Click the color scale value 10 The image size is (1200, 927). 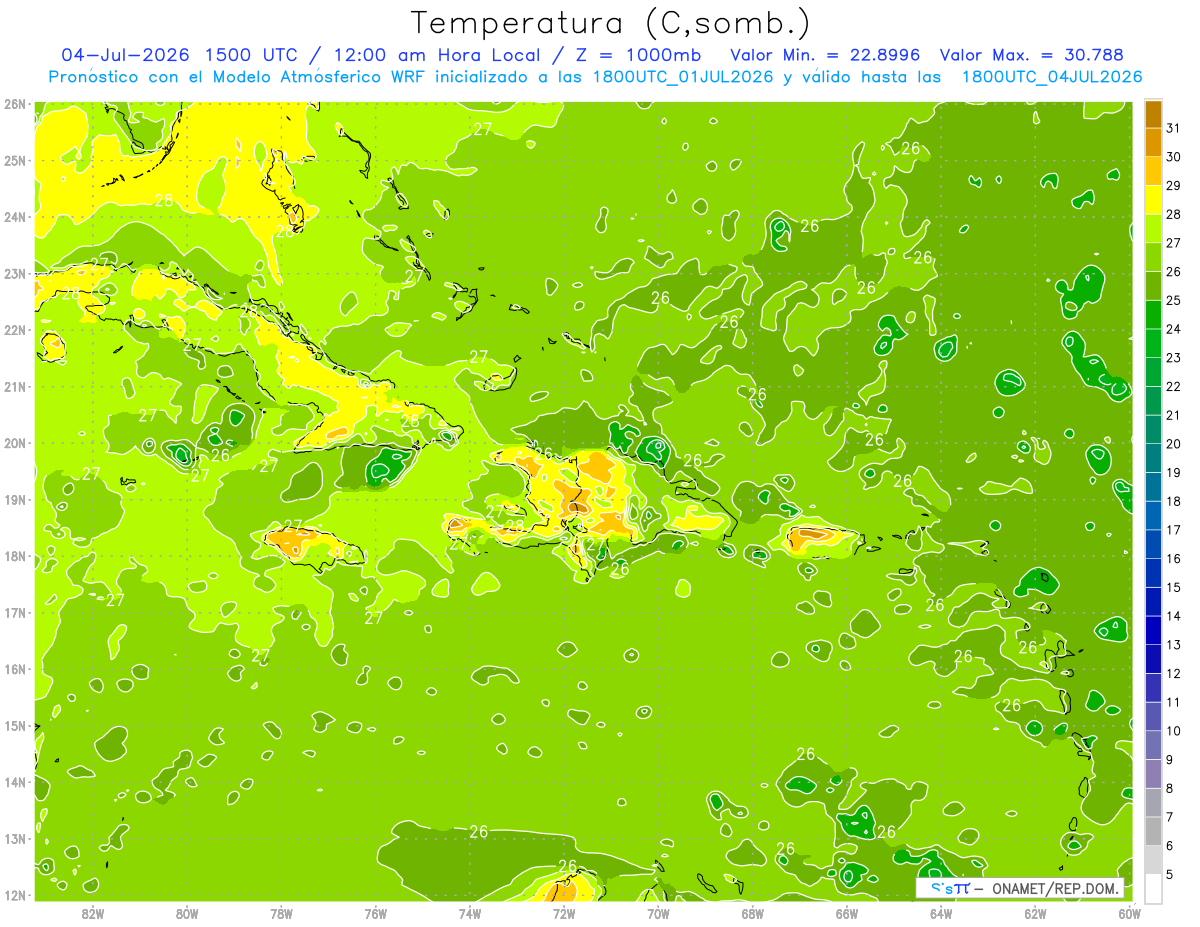point(1174,731)
